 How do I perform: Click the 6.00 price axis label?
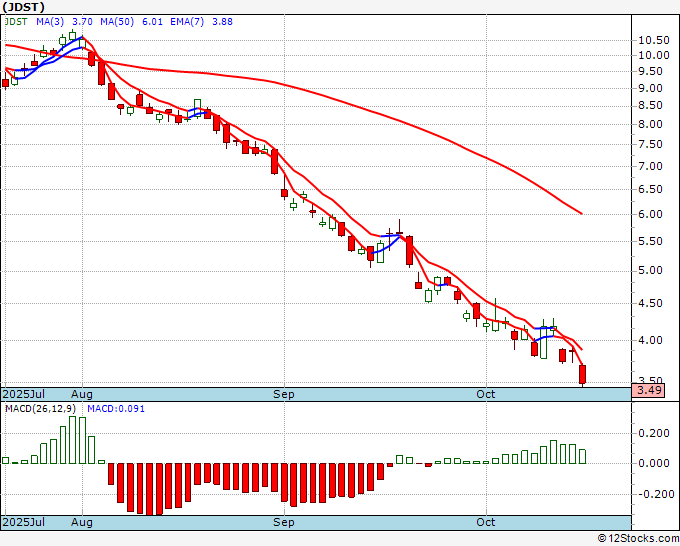point(651,214)
